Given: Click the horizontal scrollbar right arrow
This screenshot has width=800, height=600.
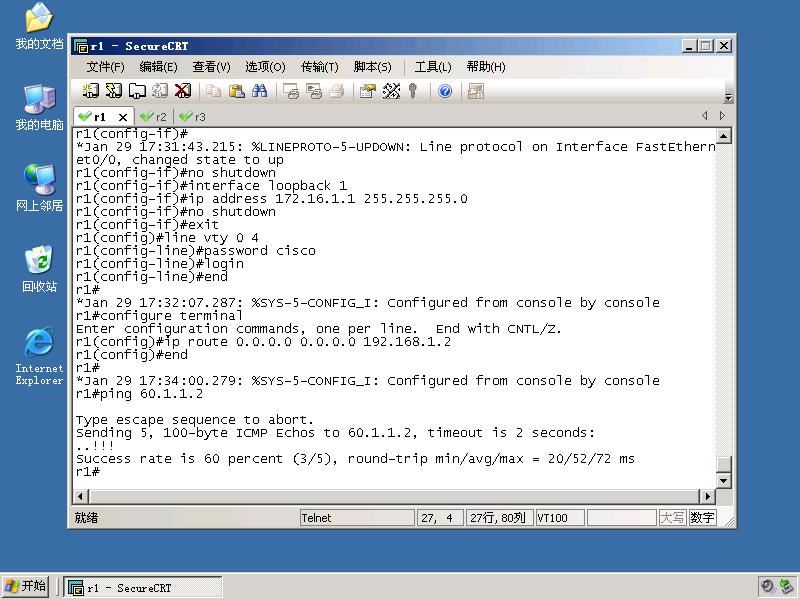Looking at the screenshot, I should click(708, 496).
